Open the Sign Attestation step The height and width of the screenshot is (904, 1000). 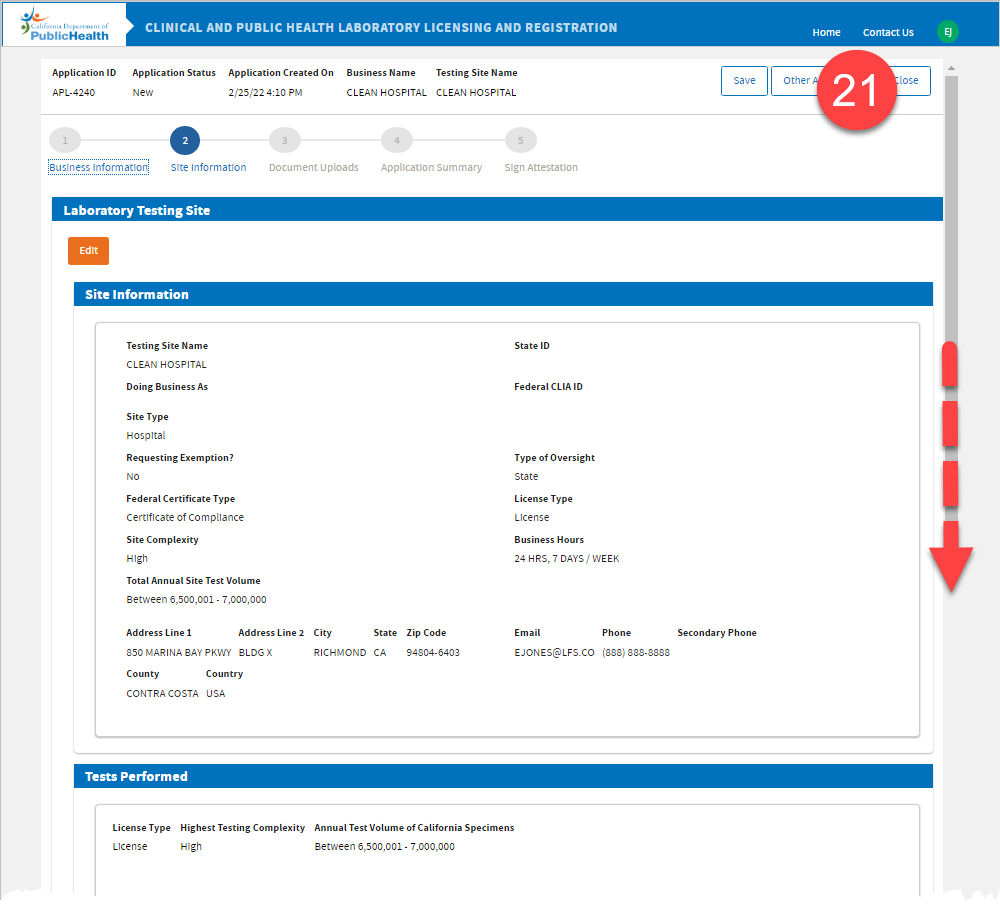coord(541,167)
